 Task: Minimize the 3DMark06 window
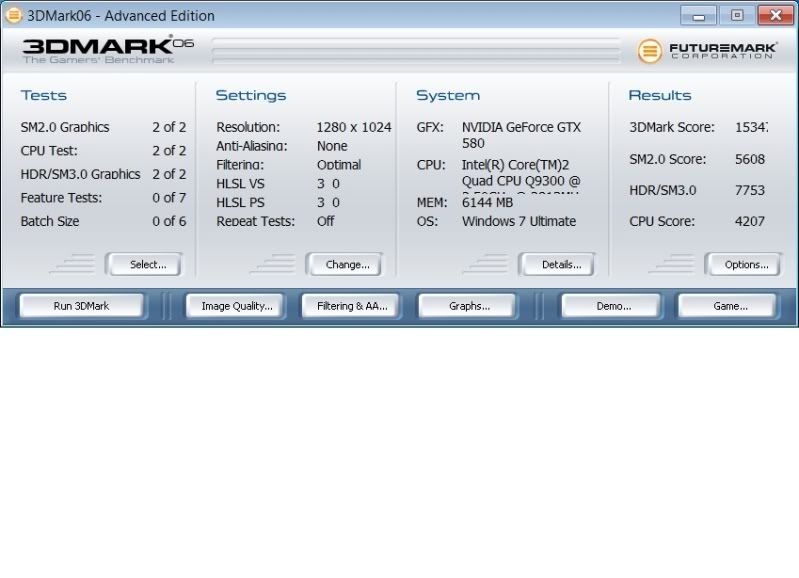pyautogui.click(x=698, y=16)
